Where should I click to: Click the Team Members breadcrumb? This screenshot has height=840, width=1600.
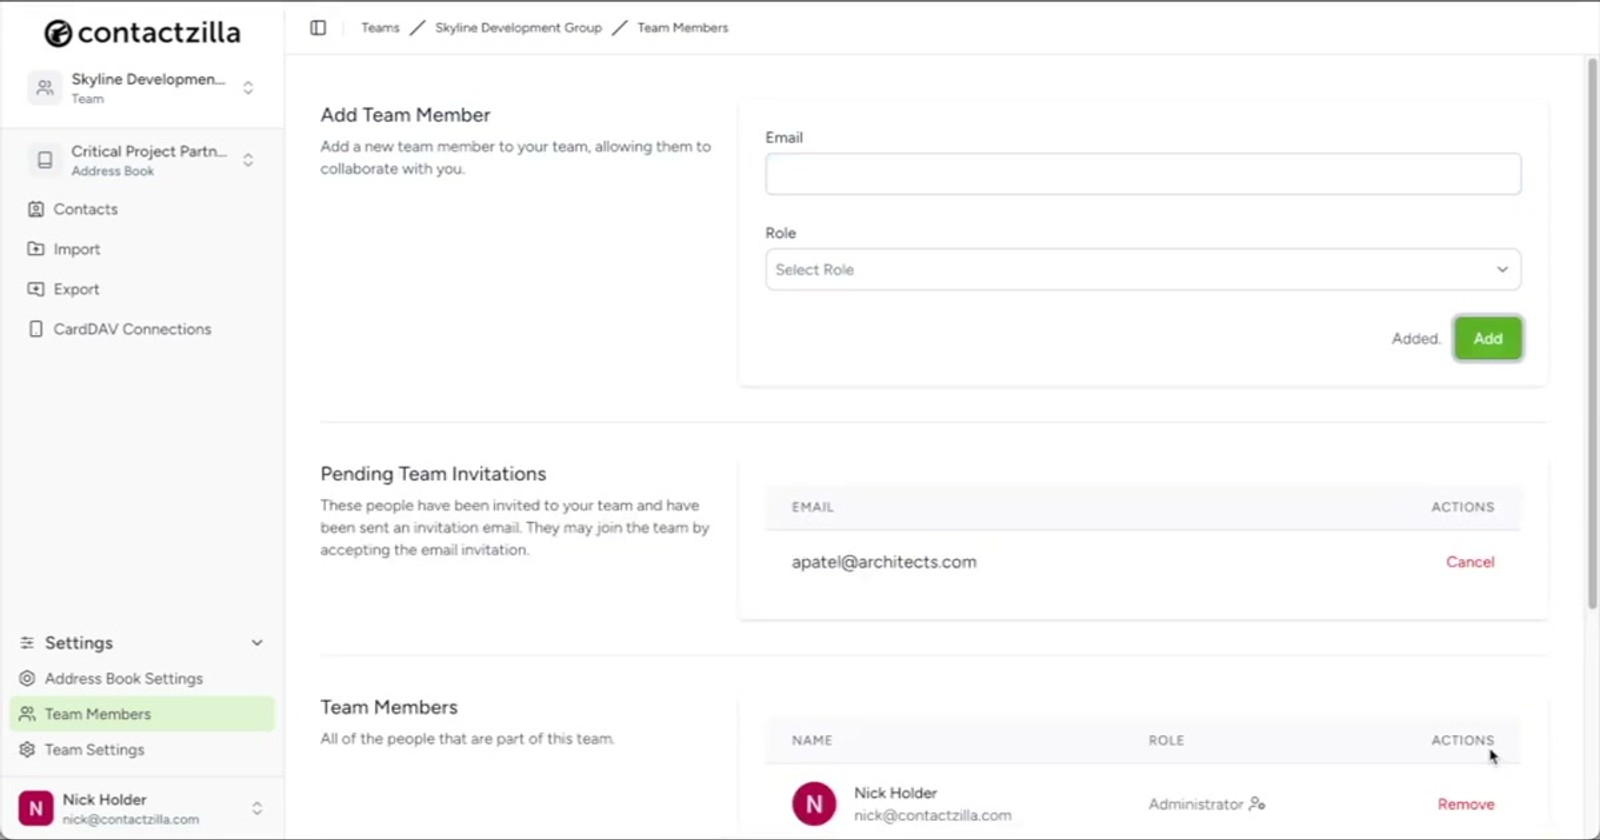tap(683, 28)
